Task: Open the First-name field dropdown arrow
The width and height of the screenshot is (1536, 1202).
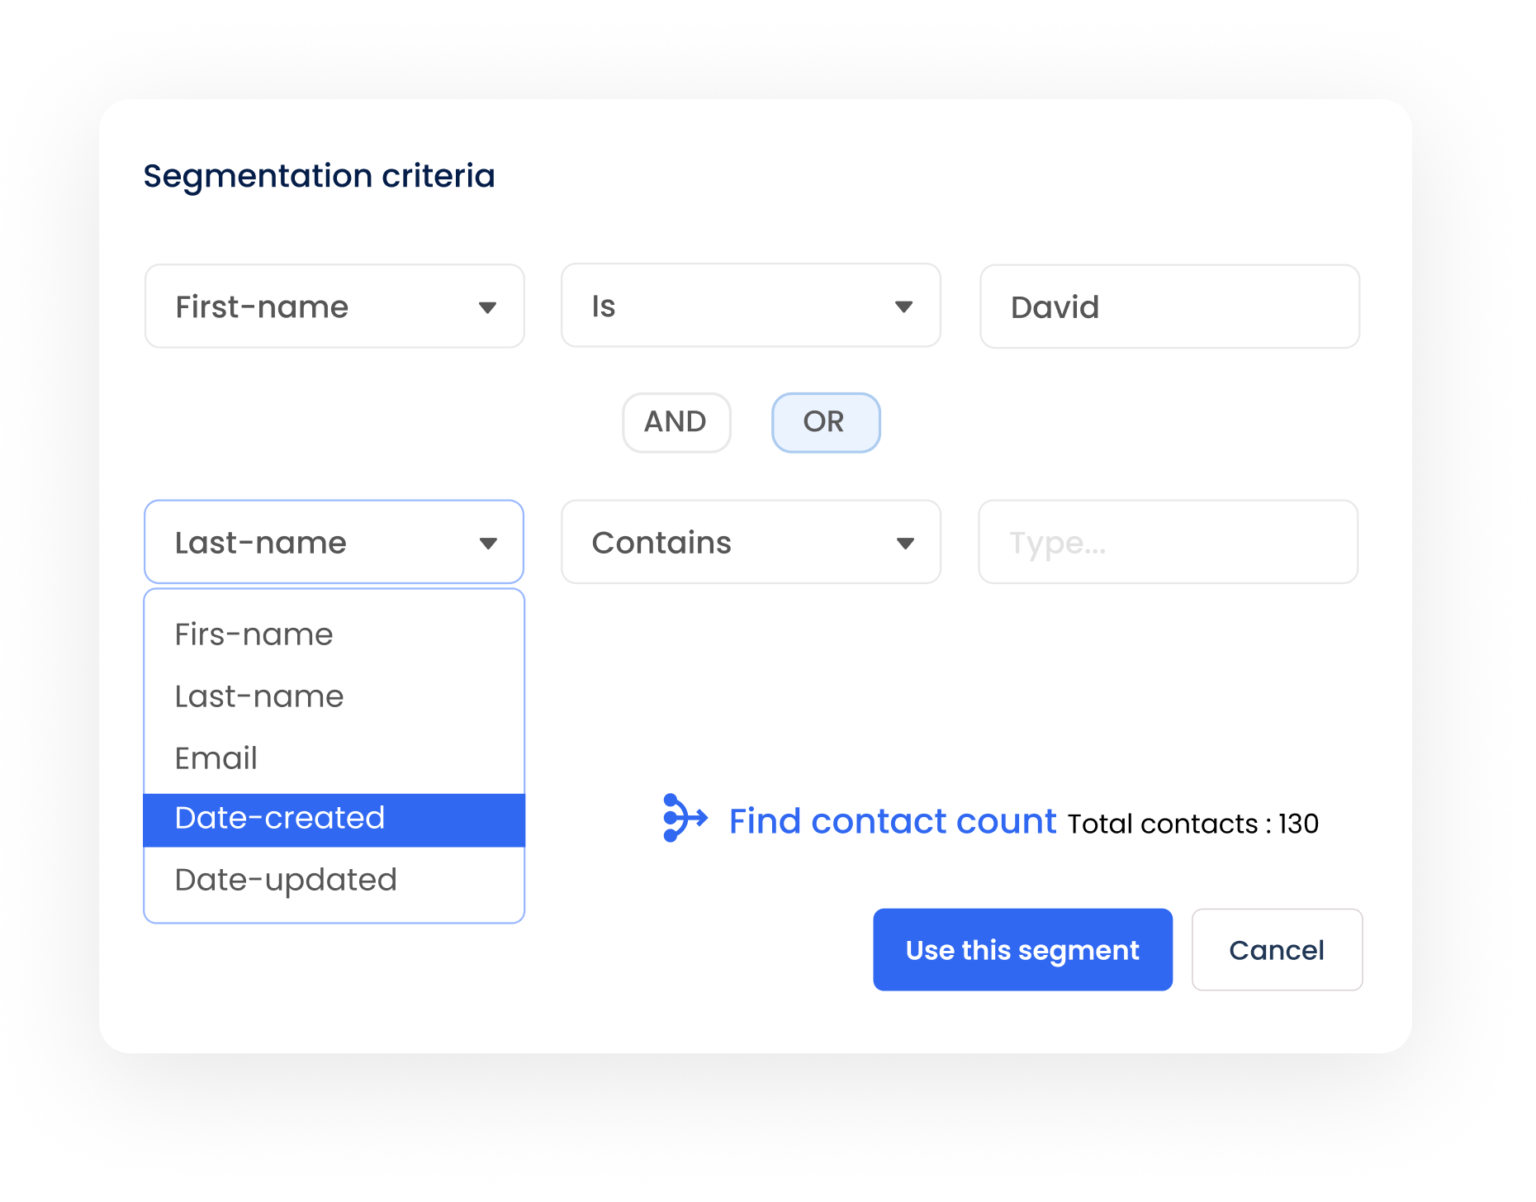Action: [489, 306]
